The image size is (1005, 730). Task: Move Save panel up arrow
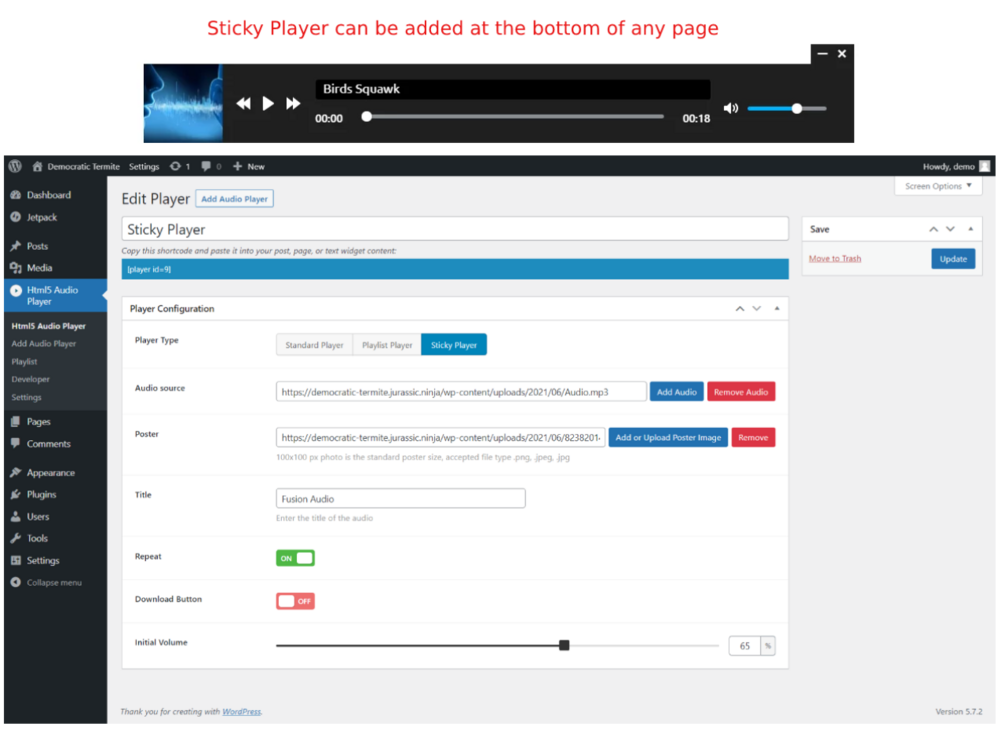point(933,229)
